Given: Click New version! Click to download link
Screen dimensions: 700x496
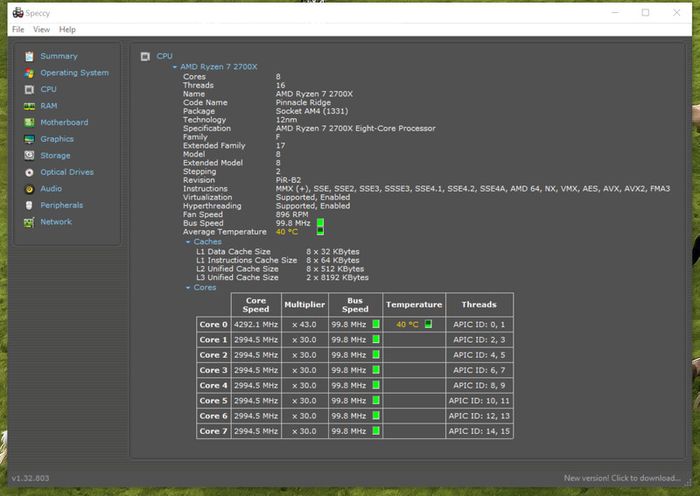Looking at the screenshot, I should 622,478.
